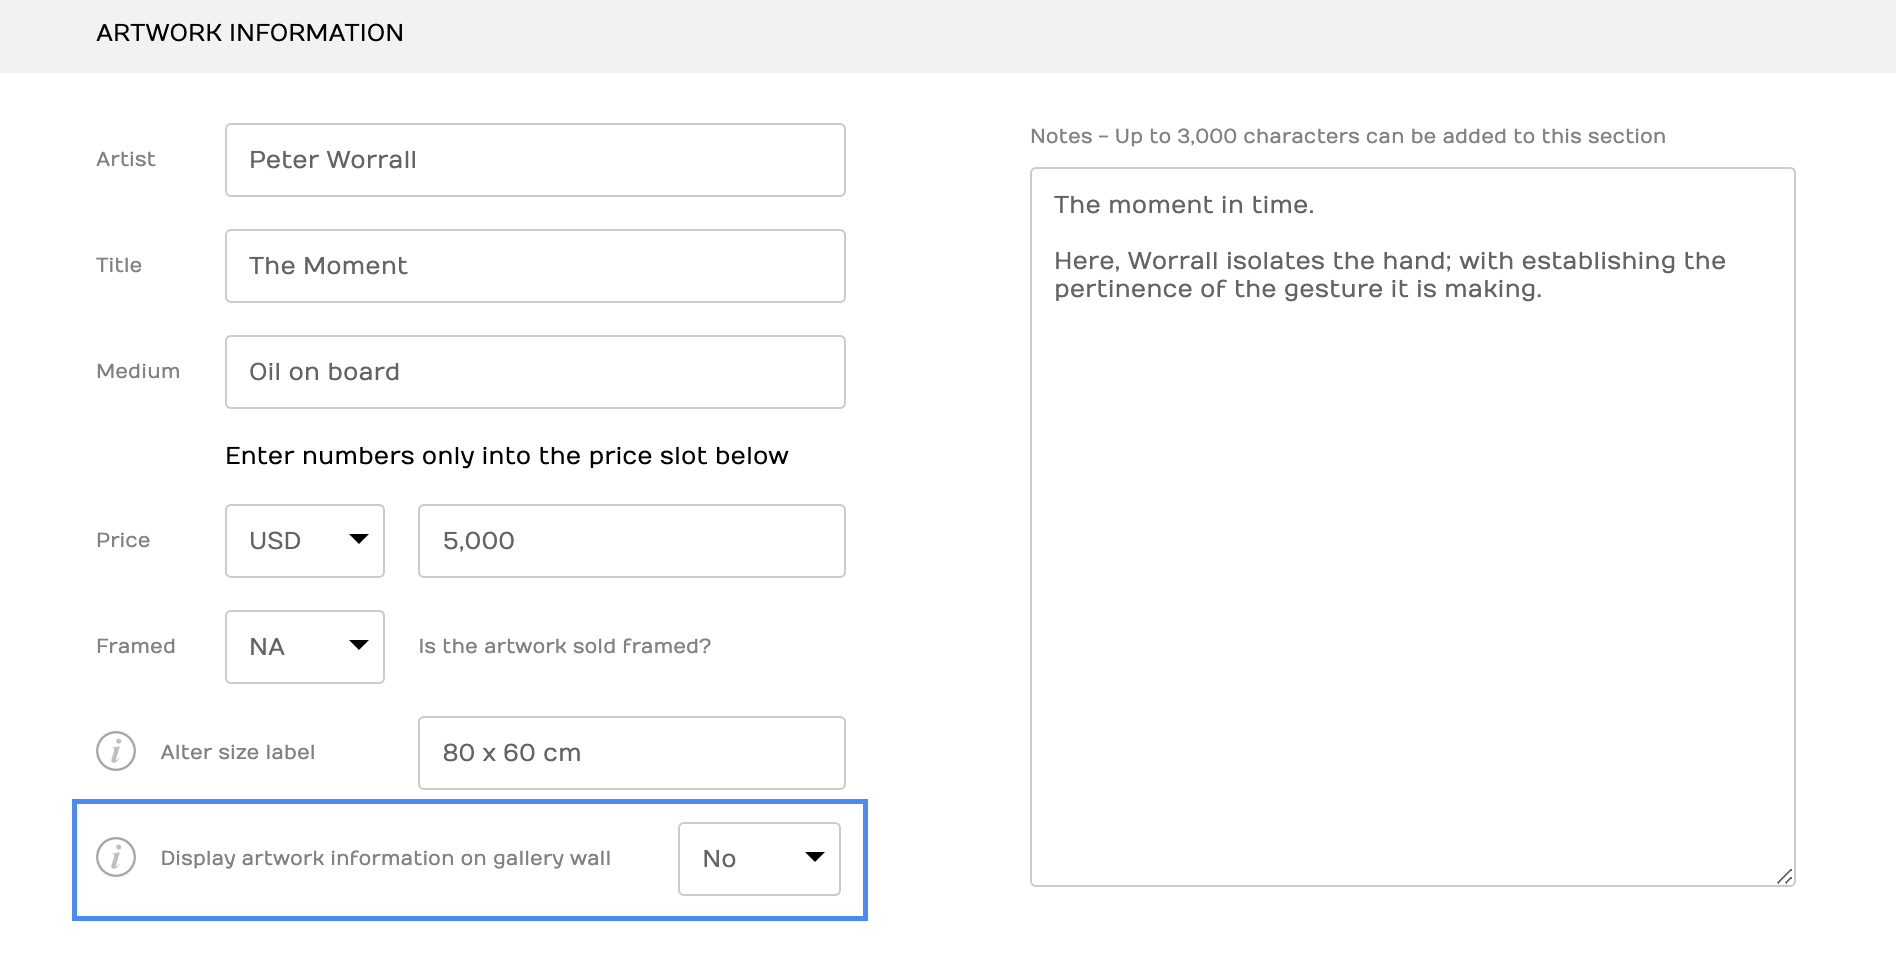Select the Medium field Oil on board
The width and height of the screenshot is (1896, 958).
[x=535, y=372]
